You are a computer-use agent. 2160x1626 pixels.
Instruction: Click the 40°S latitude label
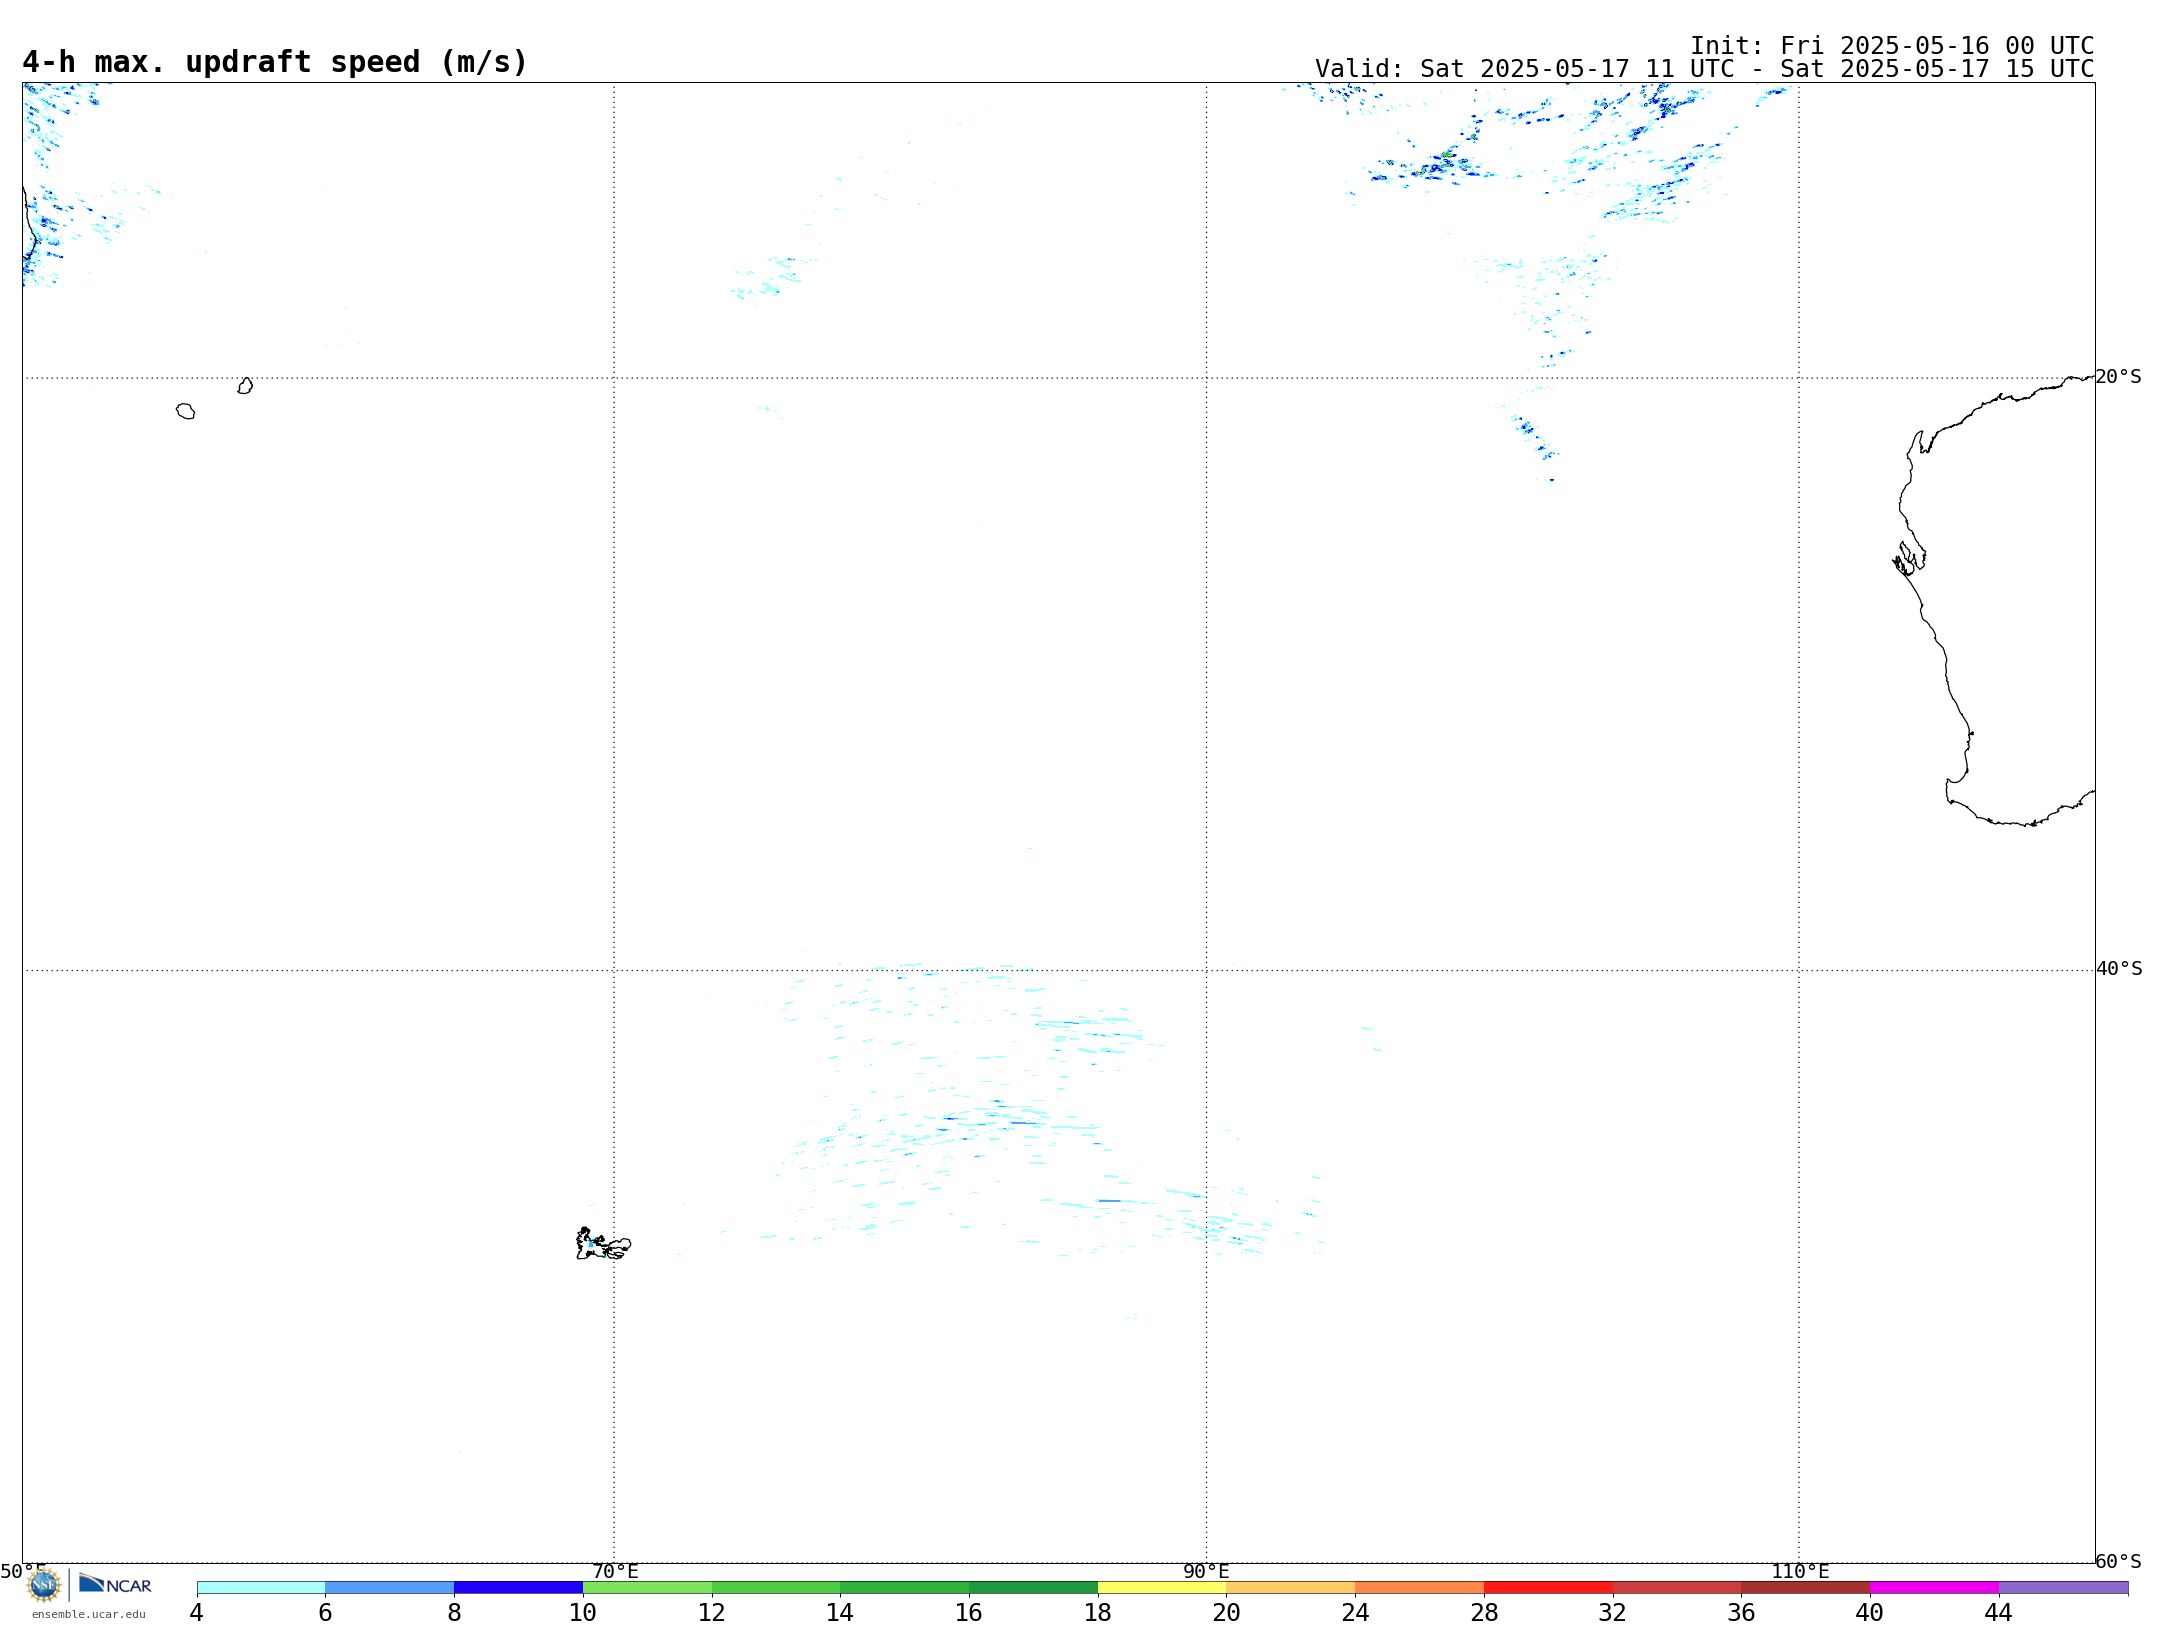(2119, 969)
